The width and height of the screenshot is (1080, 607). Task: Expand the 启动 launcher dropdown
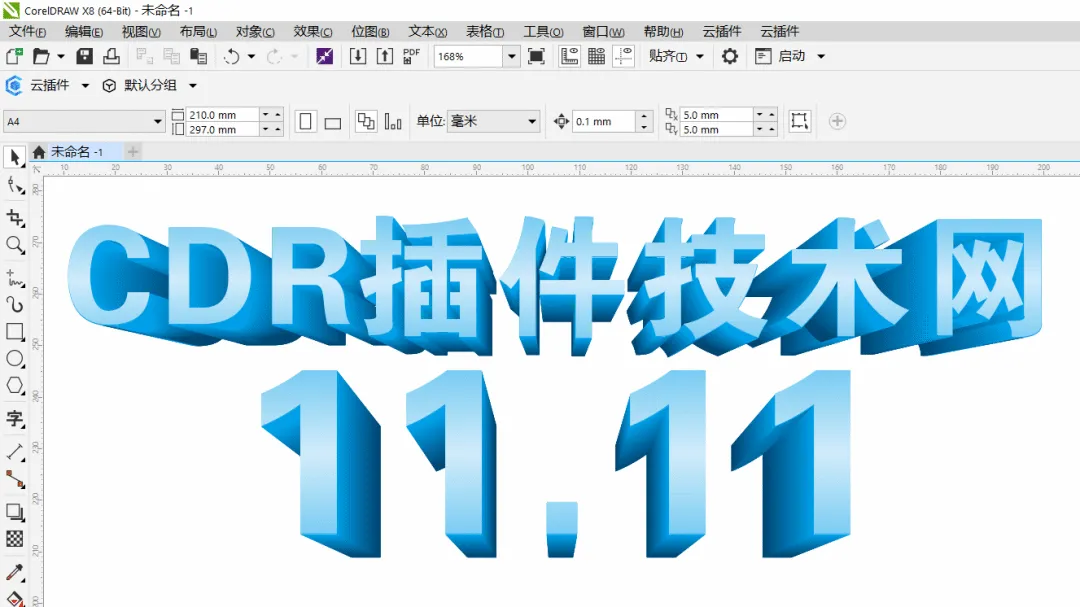[821, 56]
